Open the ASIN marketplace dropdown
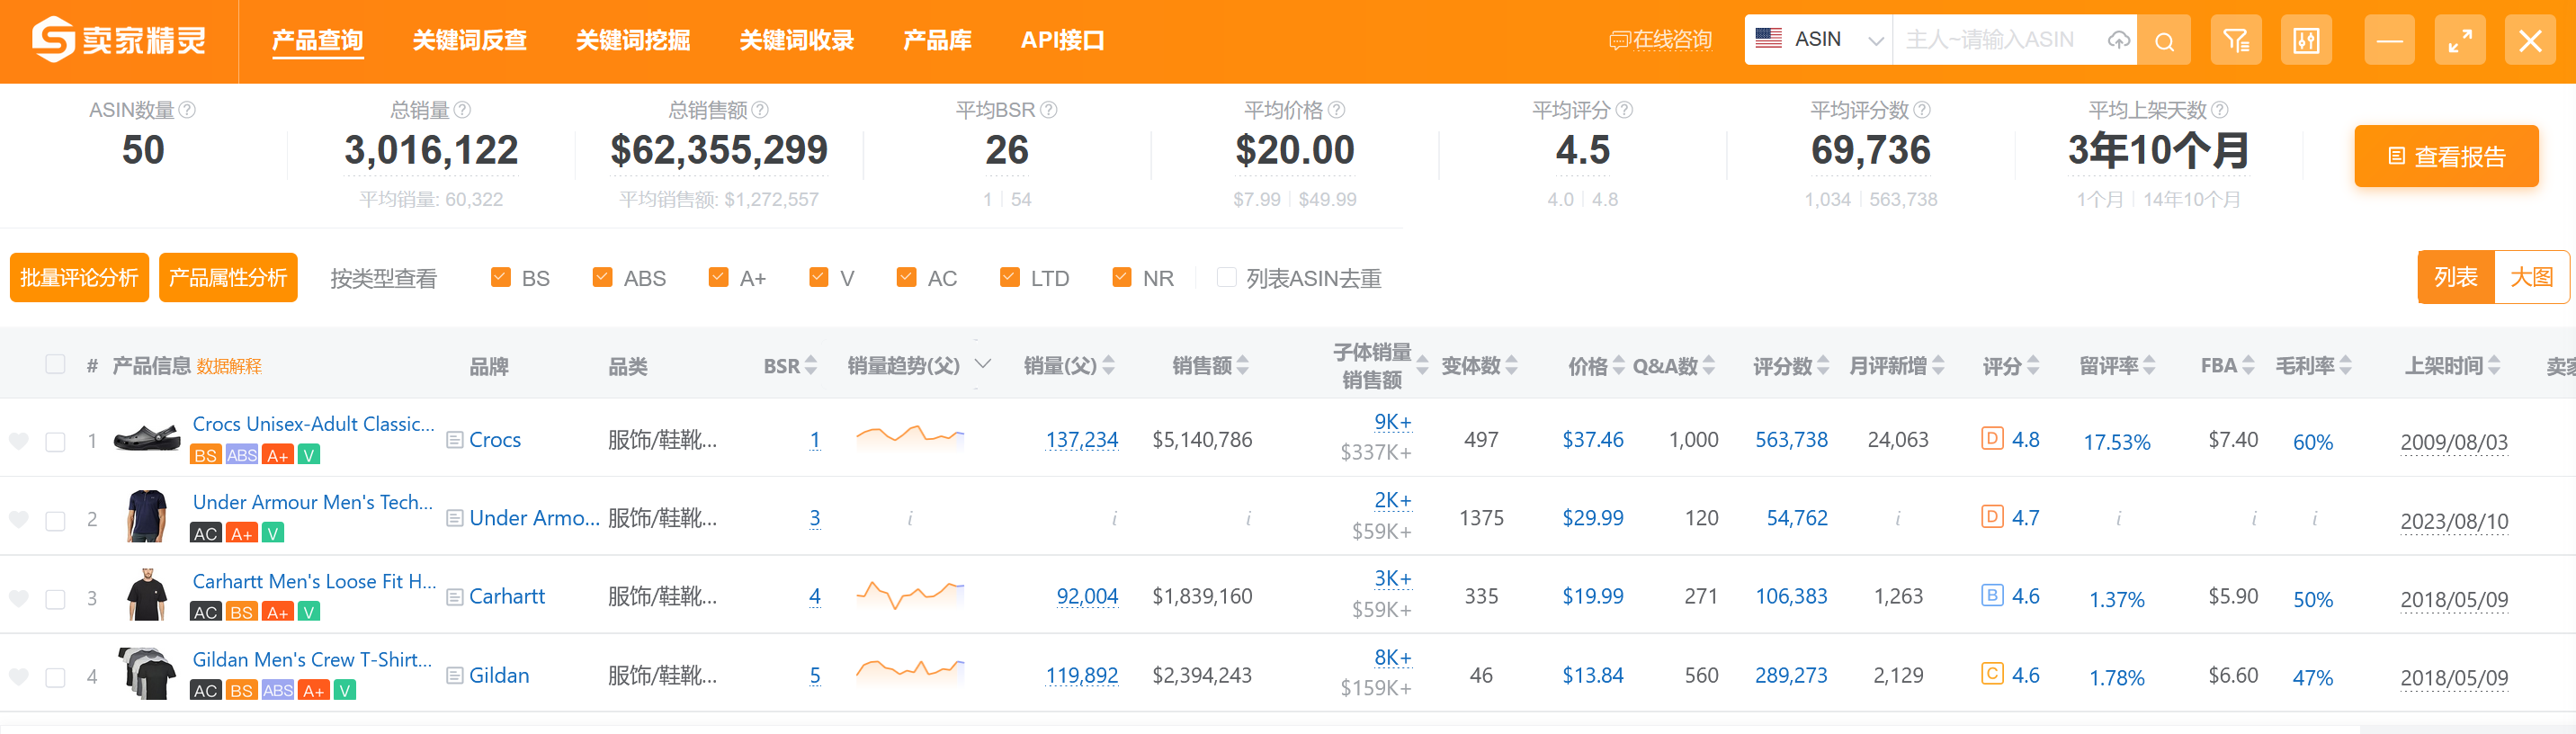The height and width of the screenshot is (734, 2576). coord(1818,40)
